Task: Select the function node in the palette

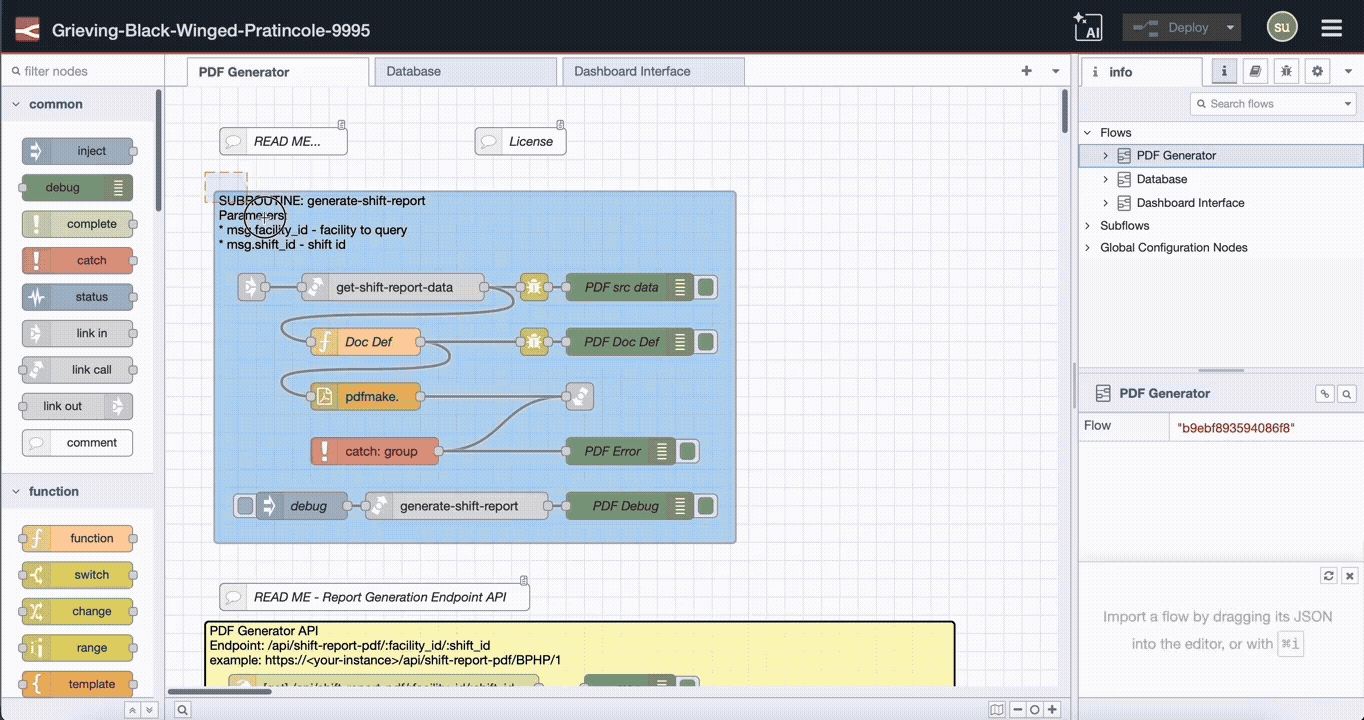Action: (x=77, y=538)
